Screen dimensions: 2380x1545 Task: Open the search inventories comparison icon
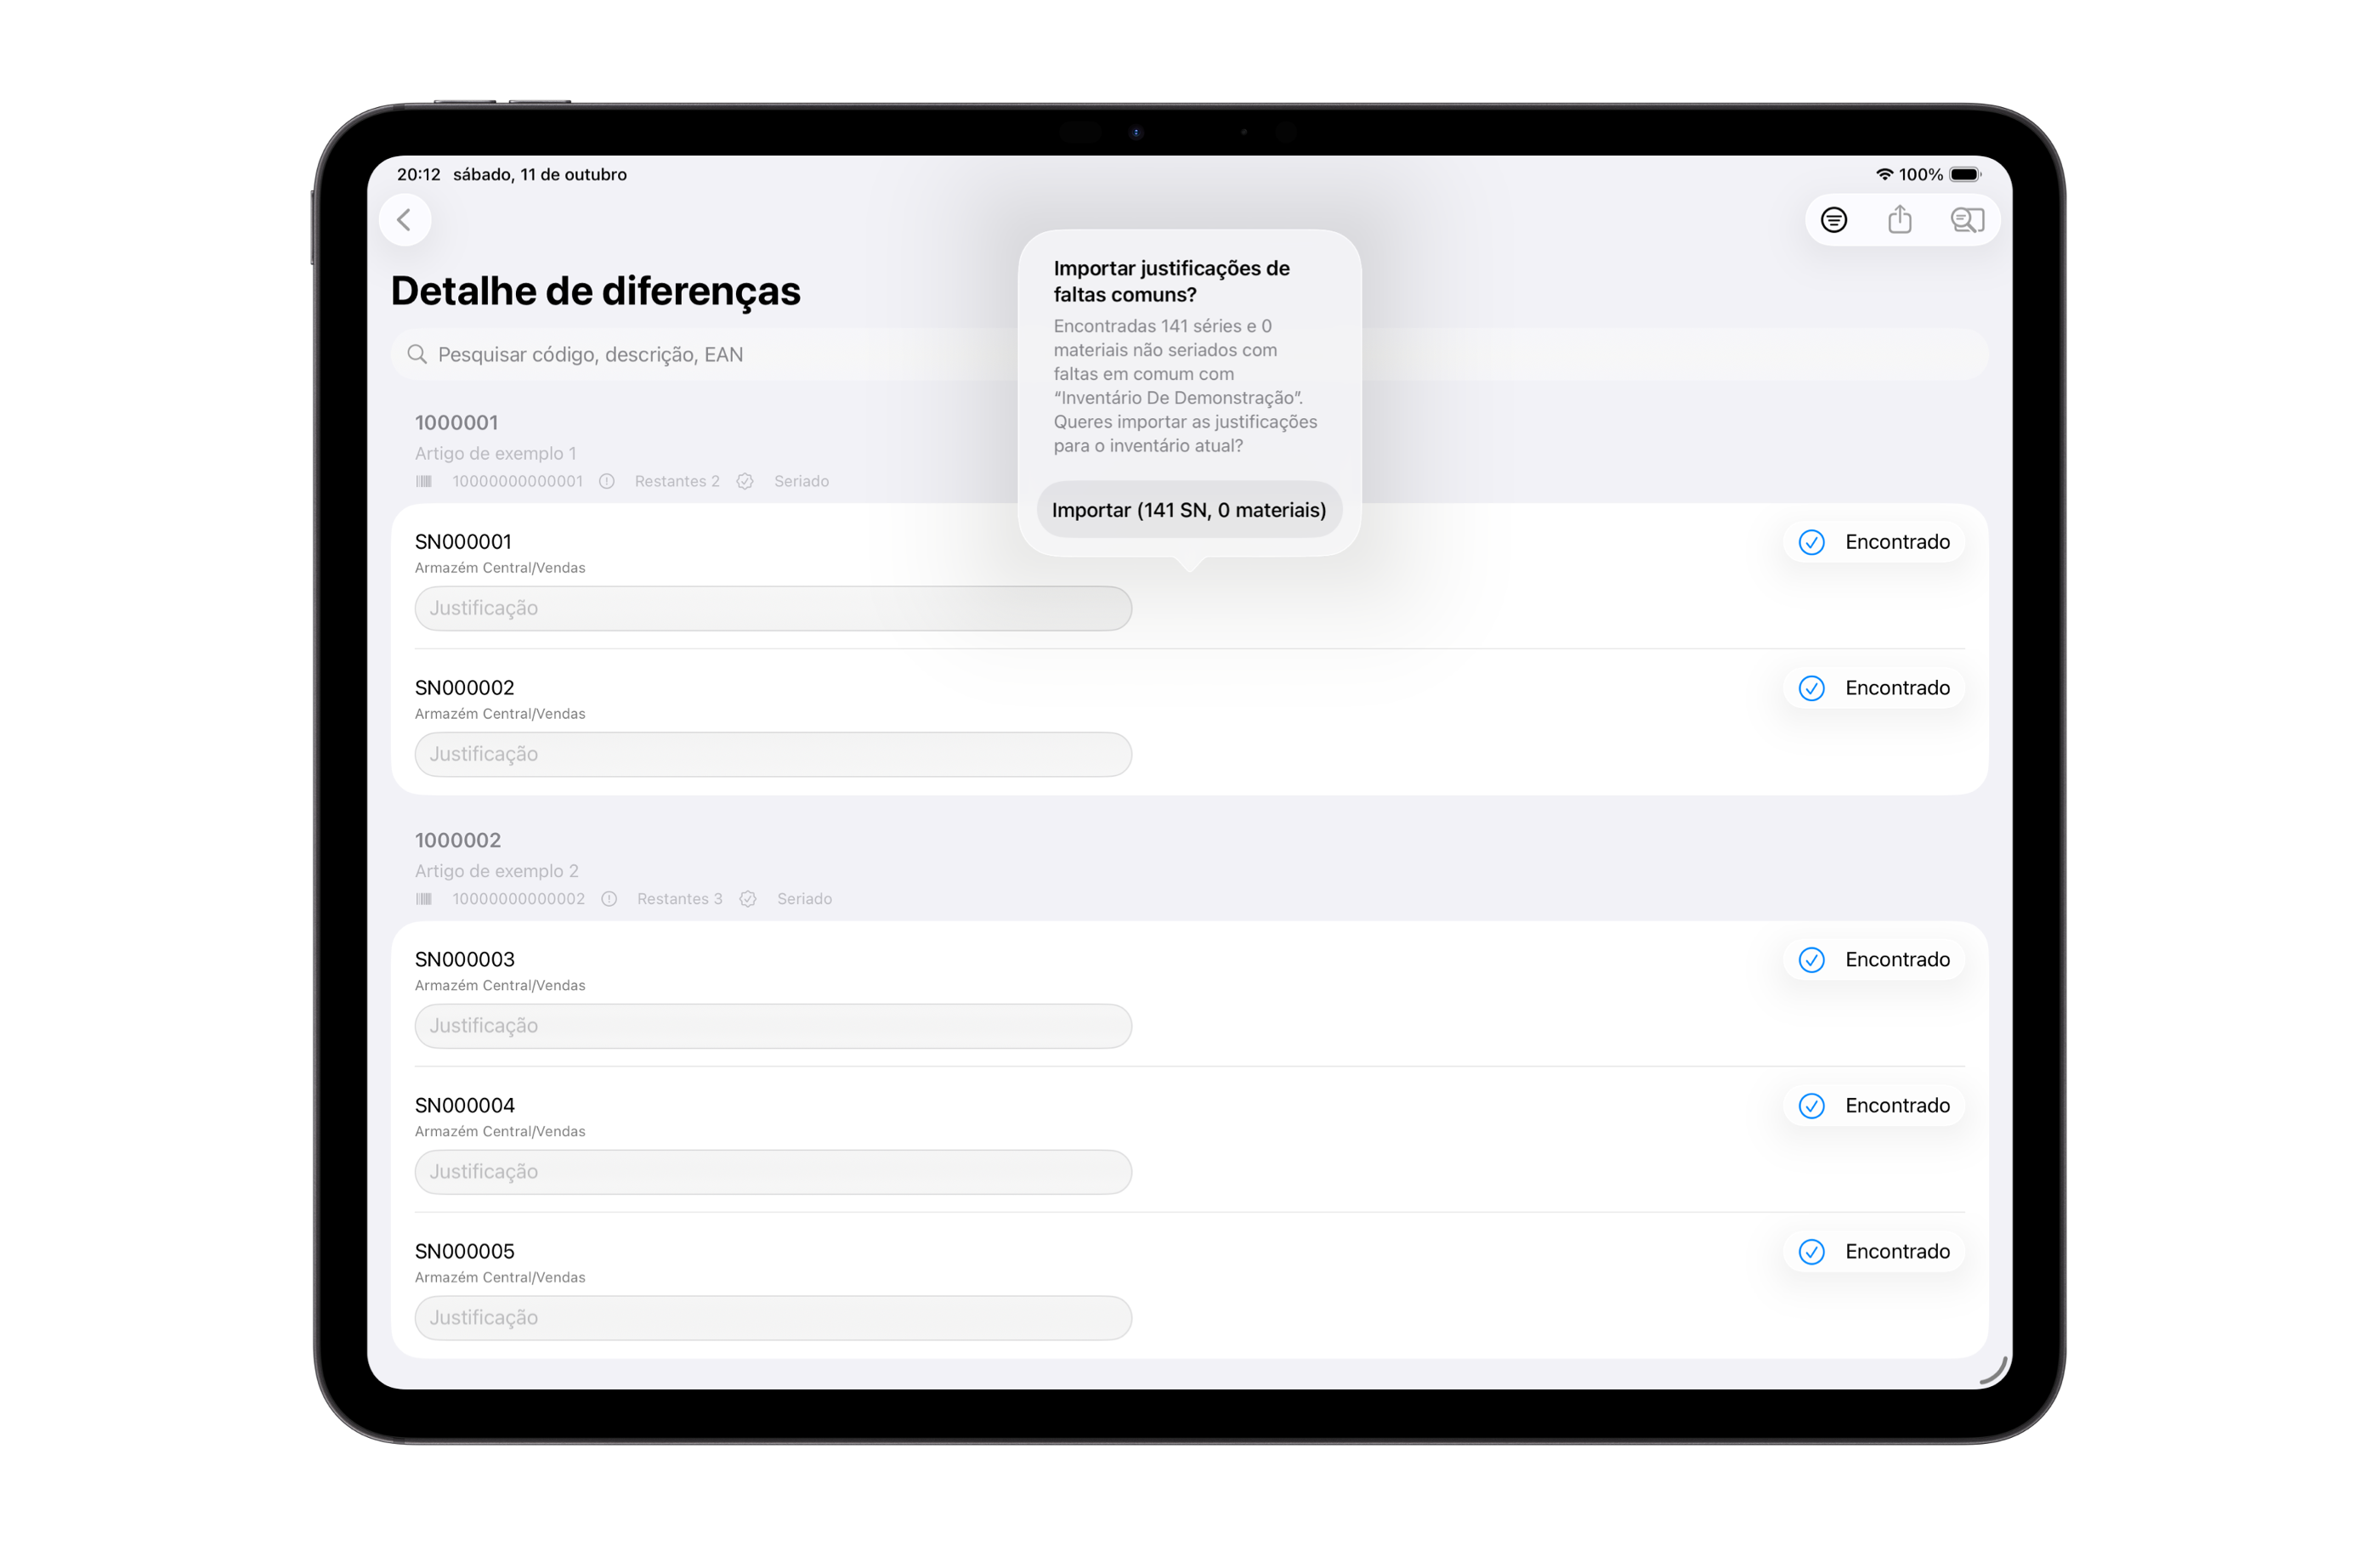(1966, 220)
